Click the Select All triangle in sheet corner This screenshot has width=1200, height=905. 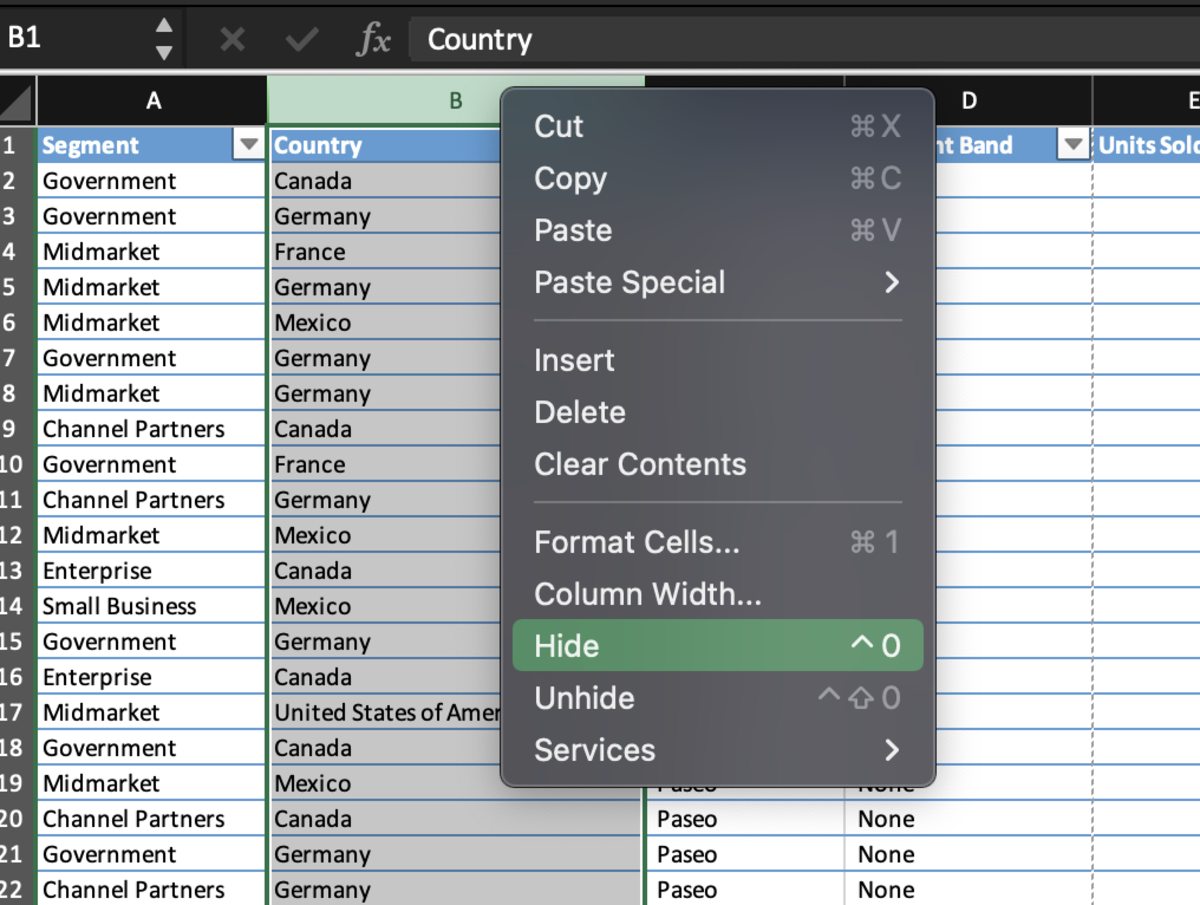[16, 100]
